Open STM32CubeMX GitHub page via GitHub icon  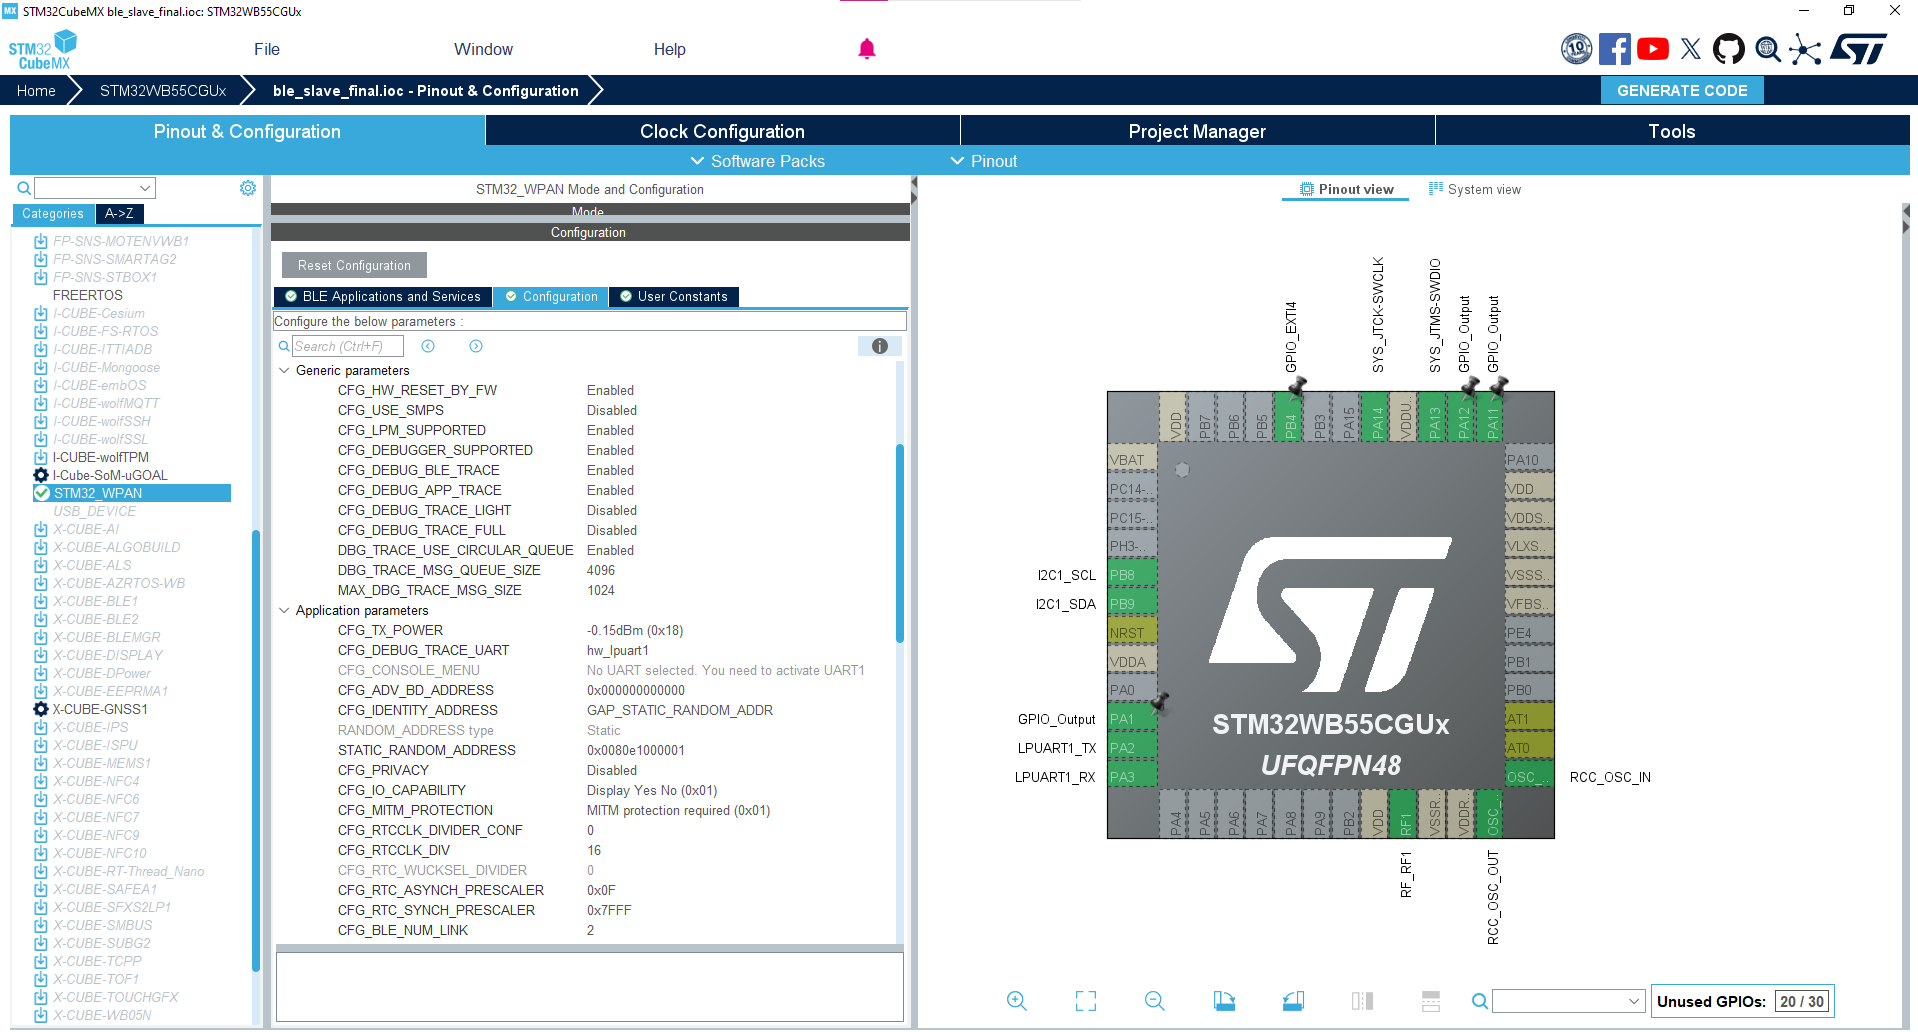pos(1729,48)
